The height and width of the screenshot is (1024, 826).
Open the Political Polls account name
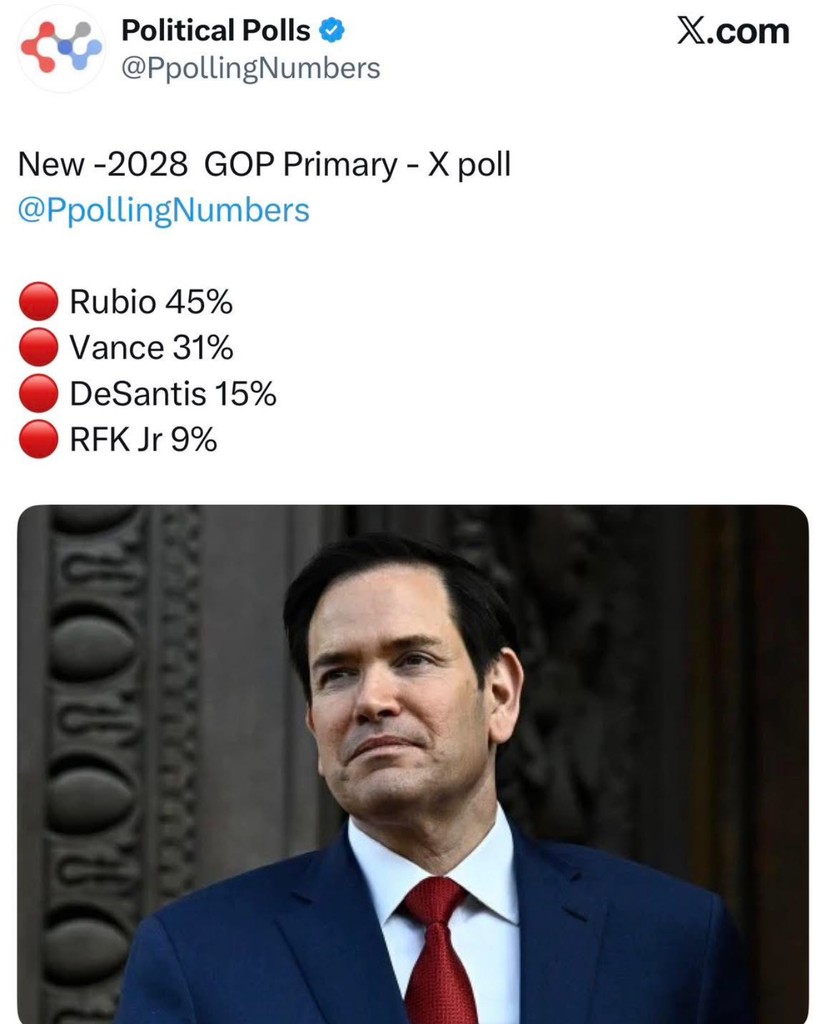[x=215, y=31]
